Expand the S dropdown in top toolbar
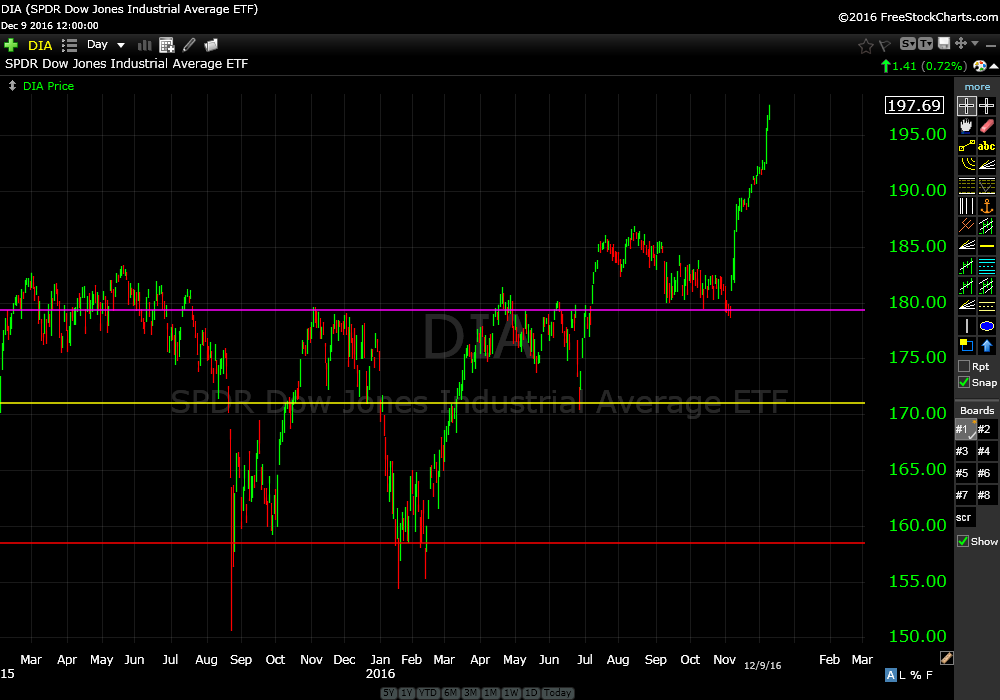The image size is (1000, 700). [x=908, y=44]
